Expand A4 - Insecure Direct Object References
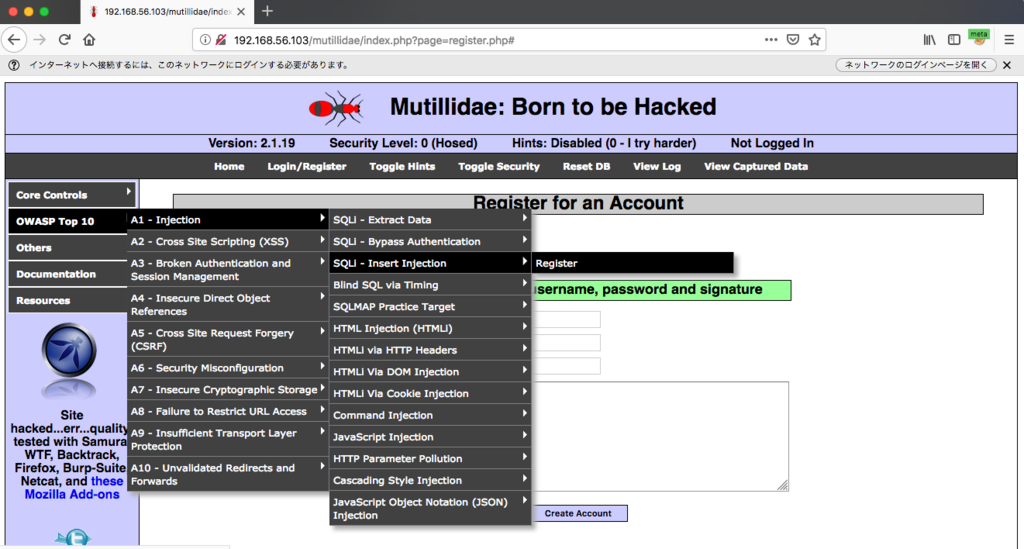The height and width of the screenshot is (549, 1024). [228, 304]
